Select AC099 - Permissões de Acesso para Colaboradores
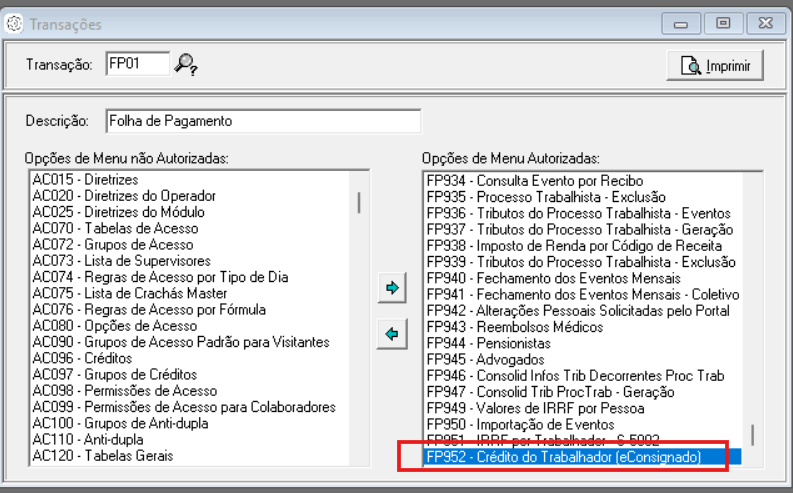 pos(184,407)
